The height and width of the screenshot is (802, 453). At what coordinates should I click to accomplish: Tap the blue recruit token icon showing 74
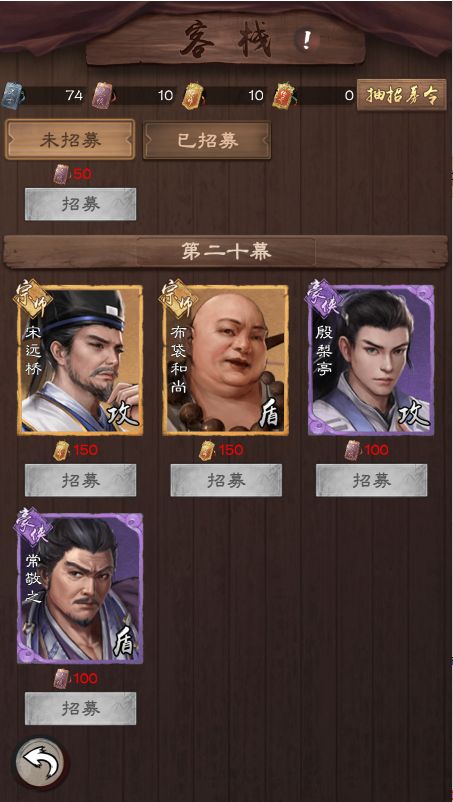(11, 96)
